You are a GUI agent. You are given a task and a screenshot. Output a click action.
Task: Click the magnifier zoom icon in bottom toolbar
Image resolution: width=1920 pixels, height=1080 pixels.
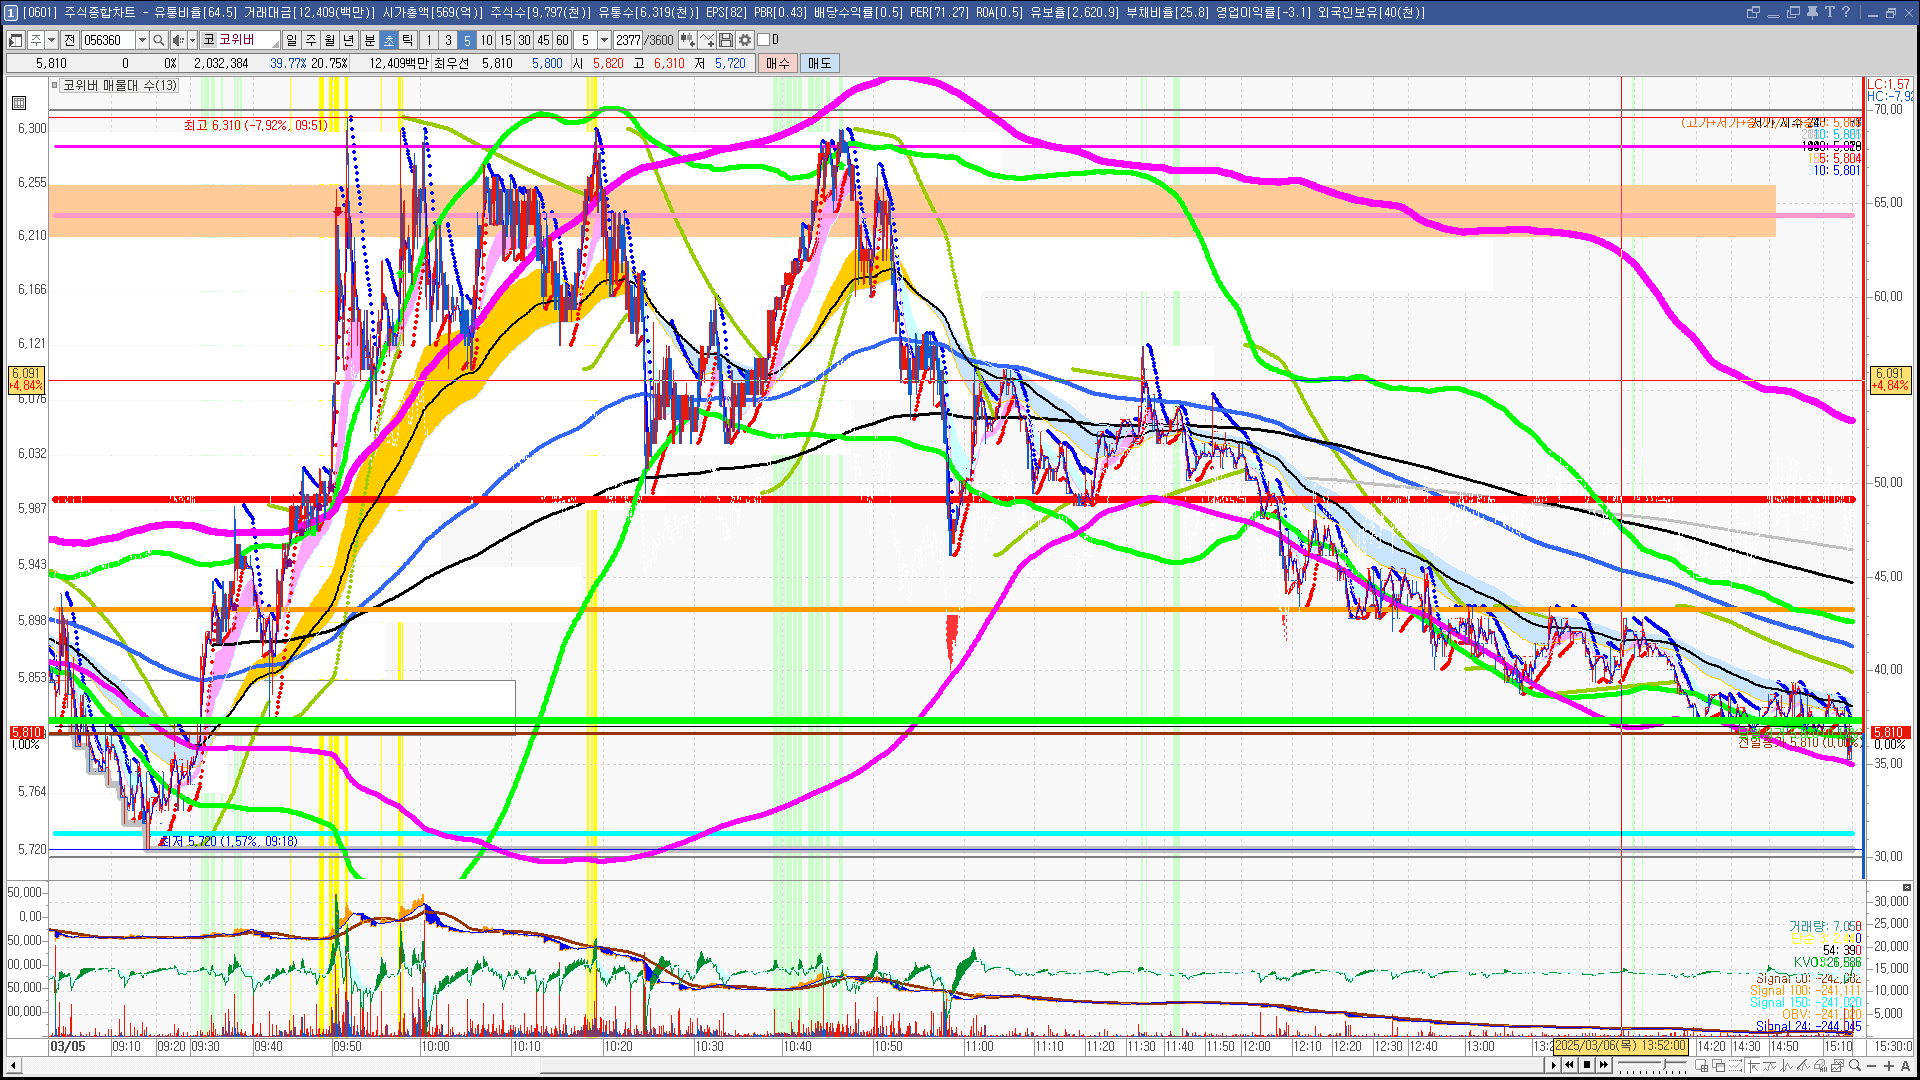point(1854,1065)
